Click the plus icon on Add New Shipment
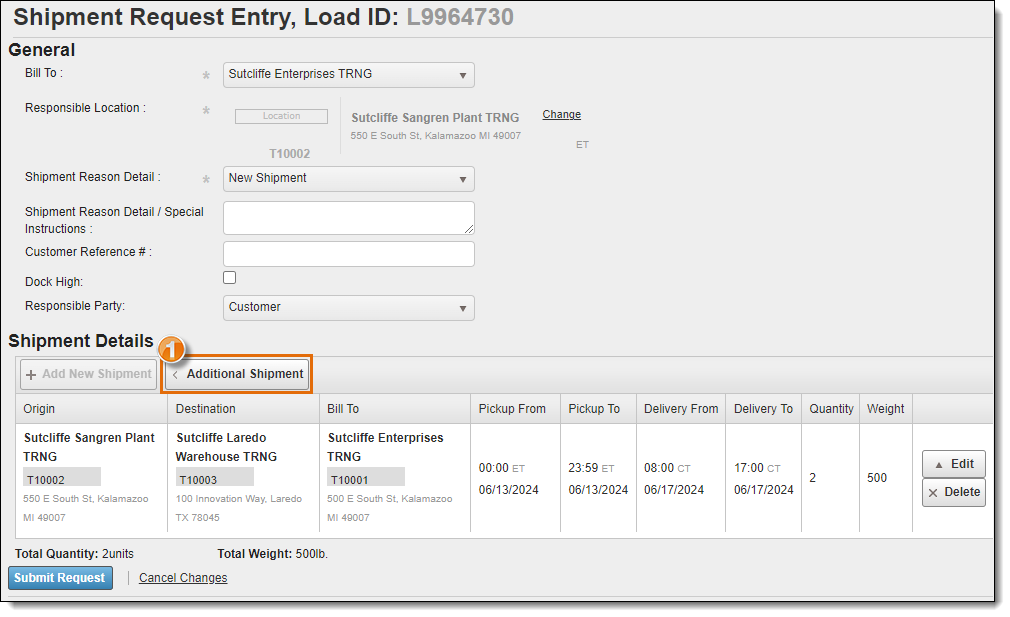 point(31,374)
